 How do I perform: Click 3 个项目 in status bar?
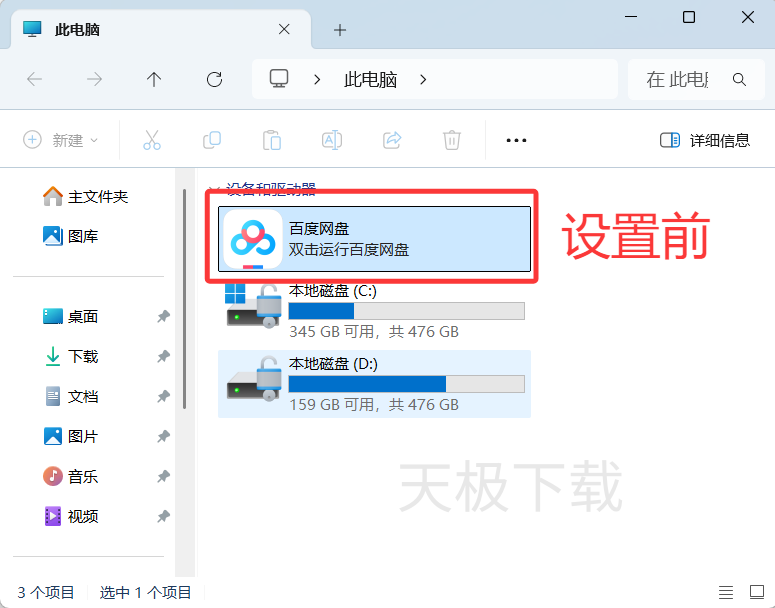click(x=46, y=592)
